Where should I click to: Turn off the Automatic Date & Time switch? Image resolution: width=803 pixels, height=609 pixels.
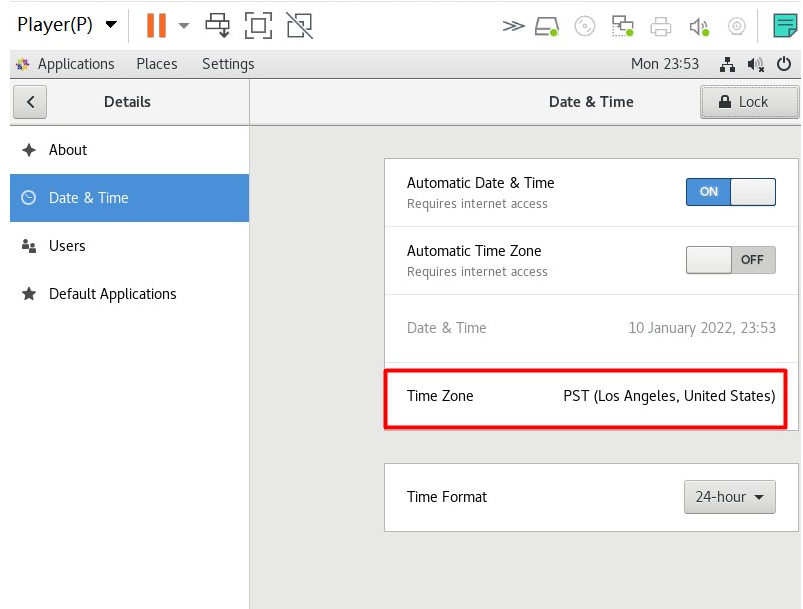click(731, 192)
